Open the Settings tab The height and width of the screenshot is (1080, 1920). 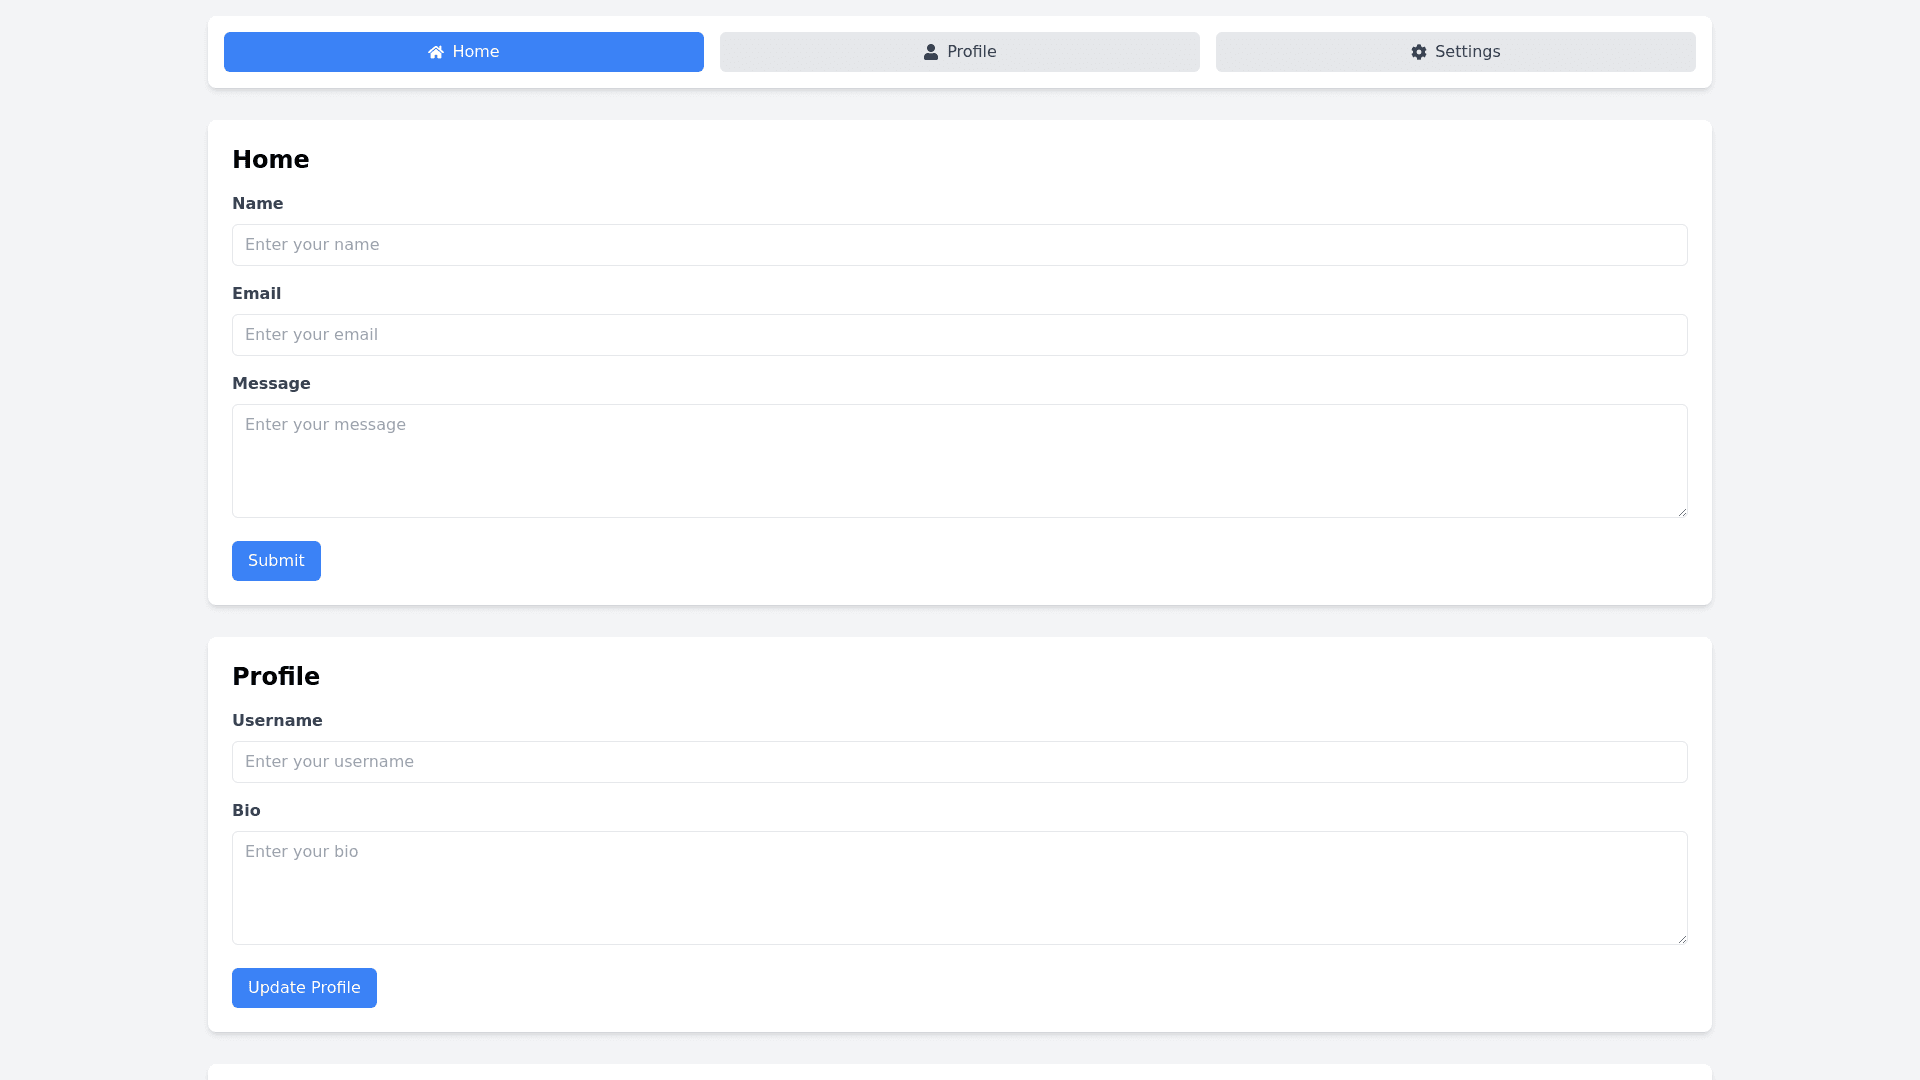point(1455,51)
